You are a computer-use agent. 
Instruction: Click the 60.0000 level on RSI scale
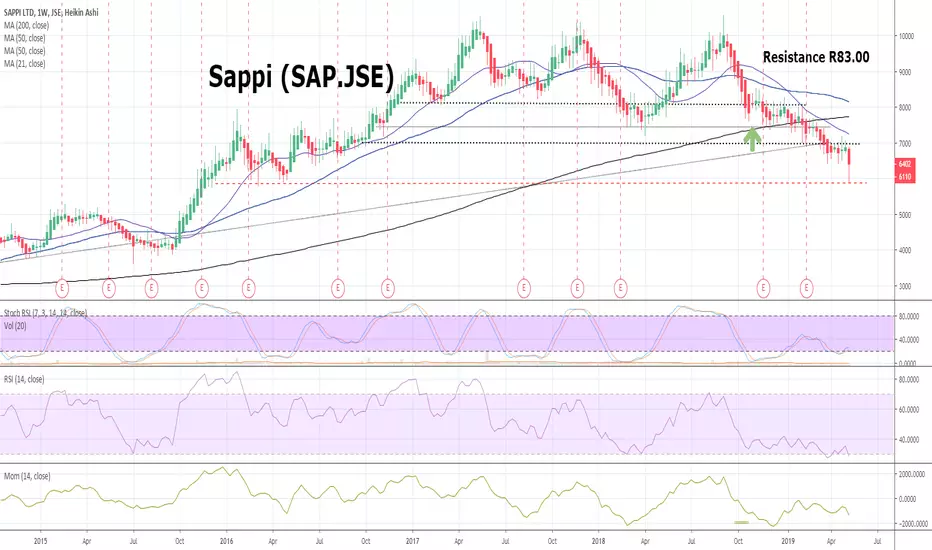point(909,410)
